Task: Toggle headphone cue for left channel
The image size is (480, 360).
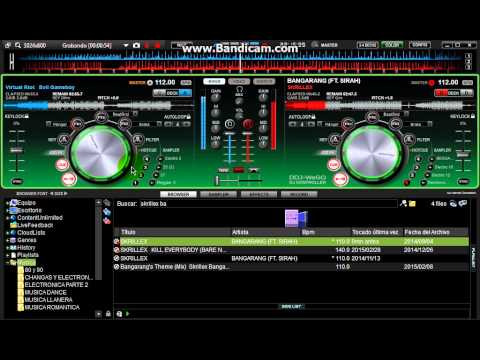Action: [x=229, y=124]
